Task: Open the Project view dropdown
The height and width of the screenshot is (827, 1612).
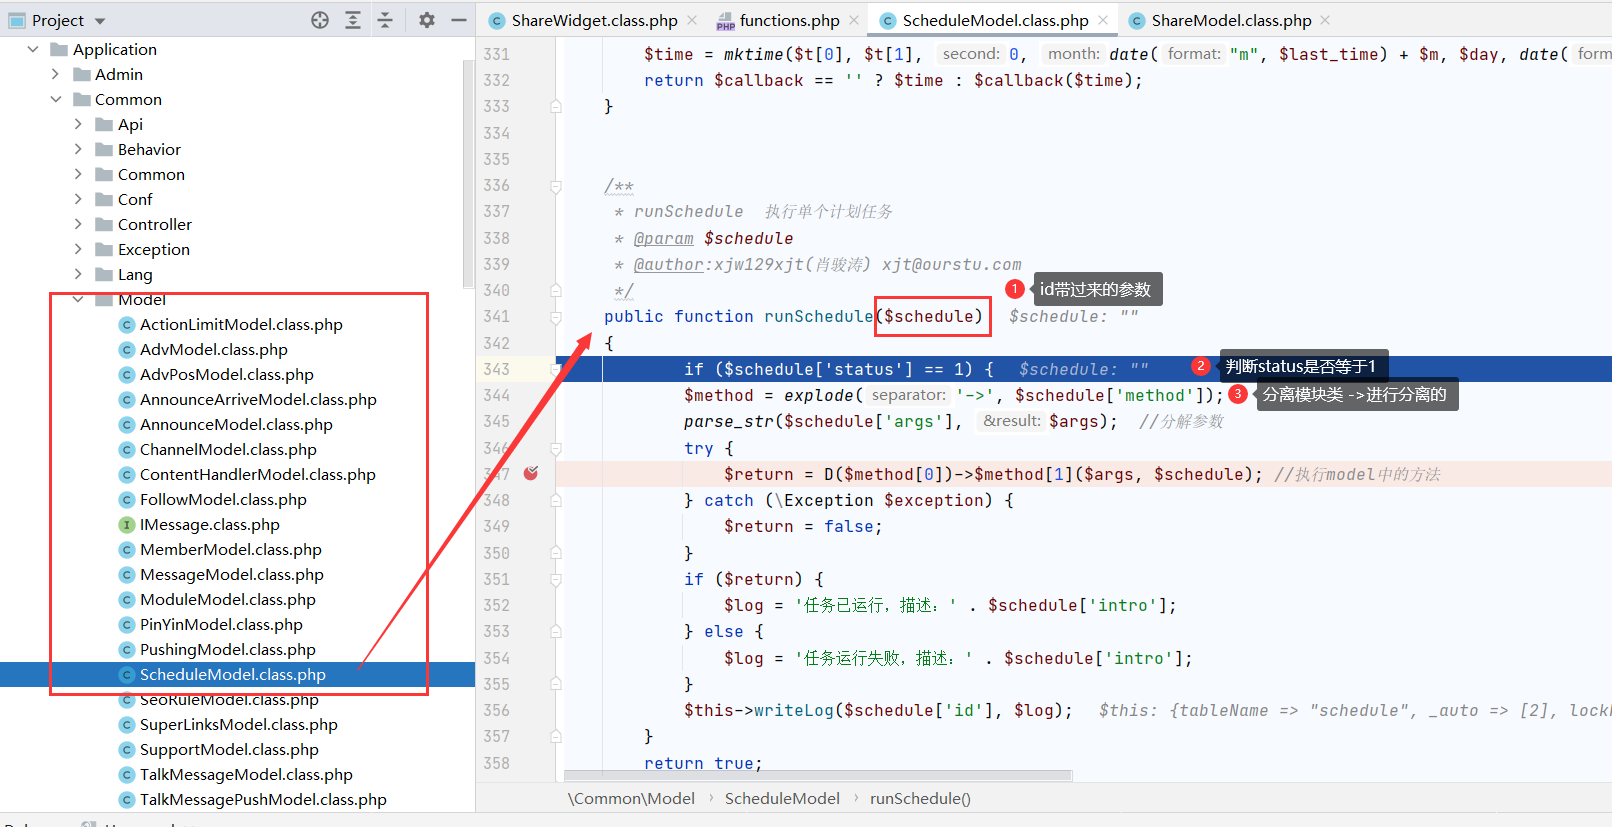Action: click(99, 21)
